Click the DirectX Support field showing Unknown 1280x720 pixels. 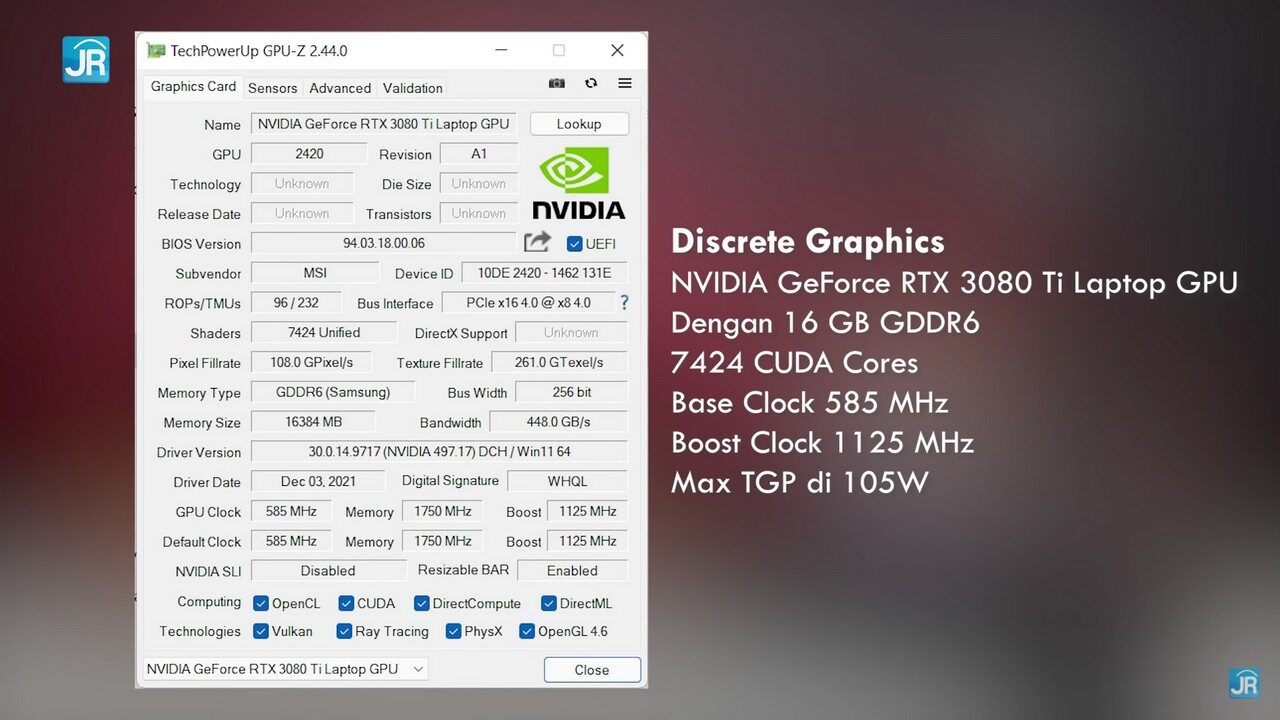coord(571,333)
